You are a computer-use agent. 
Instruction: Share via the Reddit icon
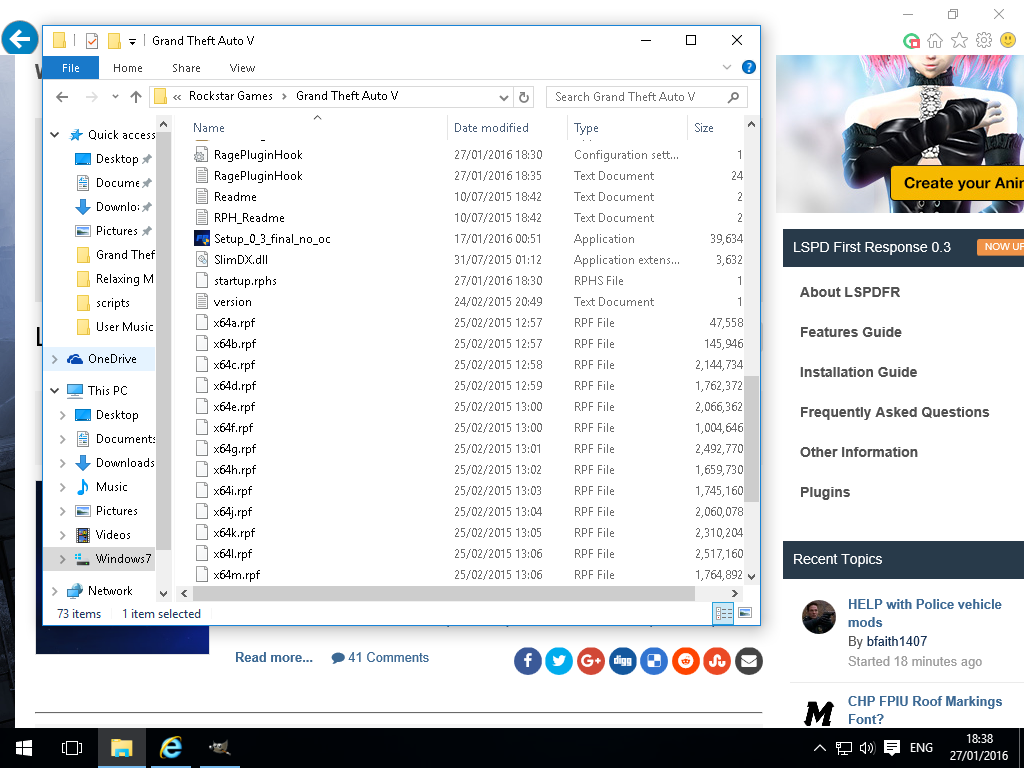(x=686, y=662)
